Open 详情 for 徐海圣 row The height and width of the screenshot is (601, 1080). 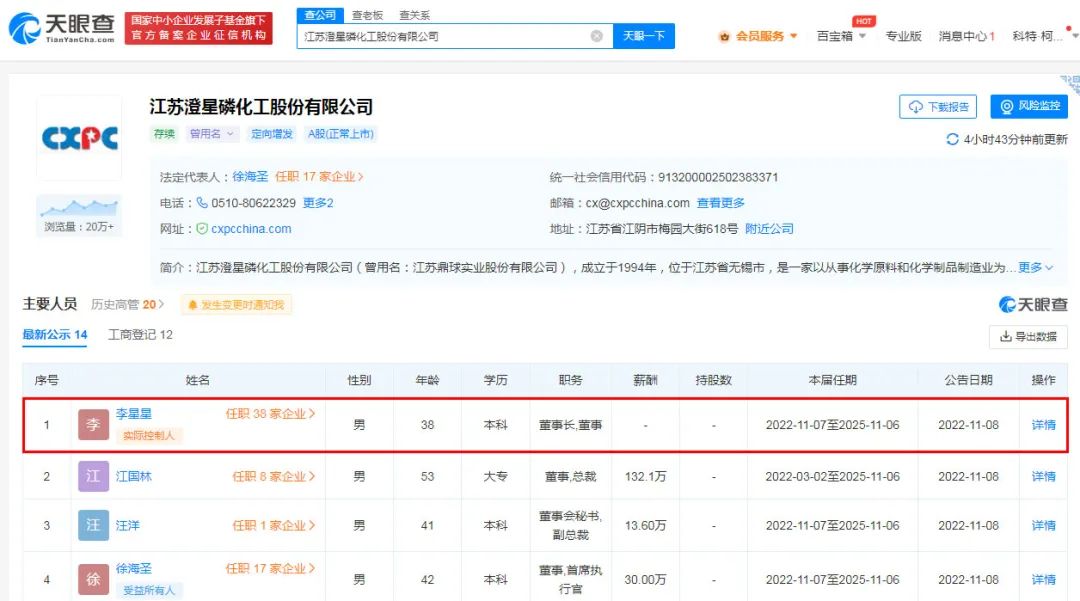tap(1043, 580)
